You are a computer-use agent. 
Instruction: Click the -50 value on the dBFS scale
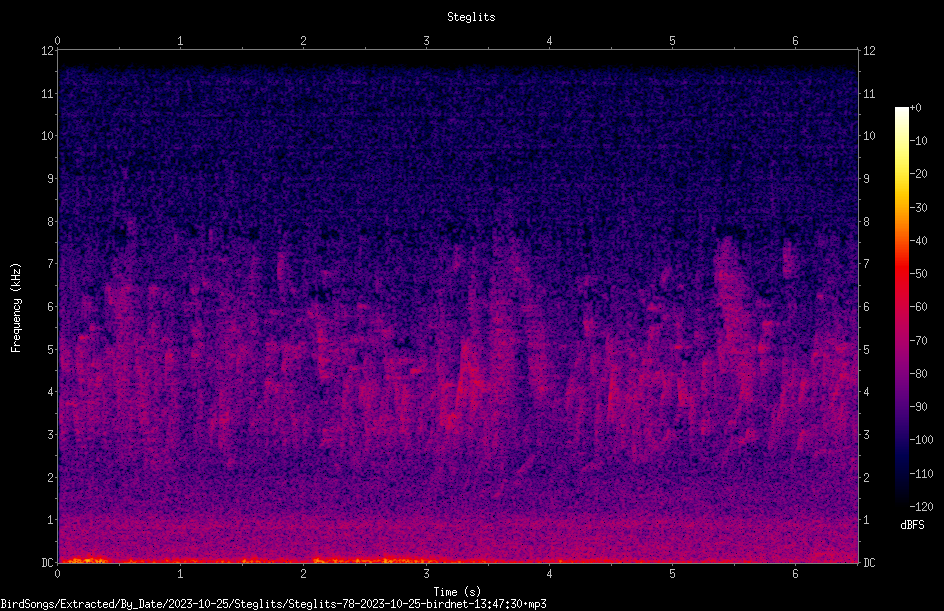(x=919, y=274)
